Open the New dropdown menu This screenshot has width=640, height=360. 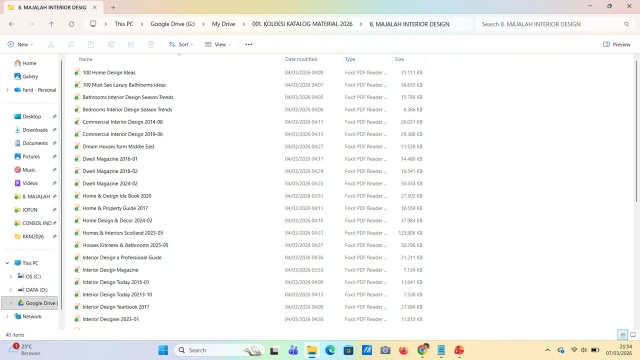pyautogui.click(x=20, y=44)
